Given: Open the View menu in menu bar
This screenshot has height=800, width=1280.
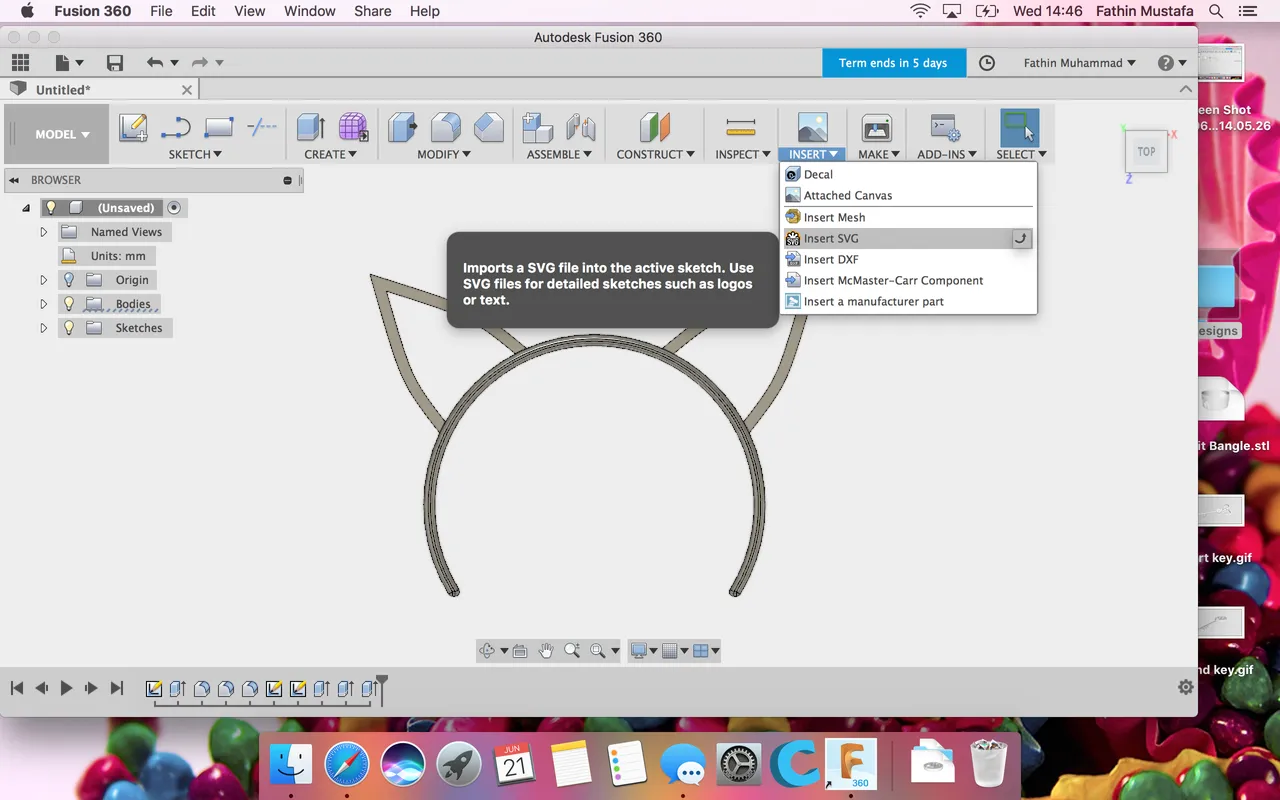Looking at the screenshot, I should tap(250, 11).
